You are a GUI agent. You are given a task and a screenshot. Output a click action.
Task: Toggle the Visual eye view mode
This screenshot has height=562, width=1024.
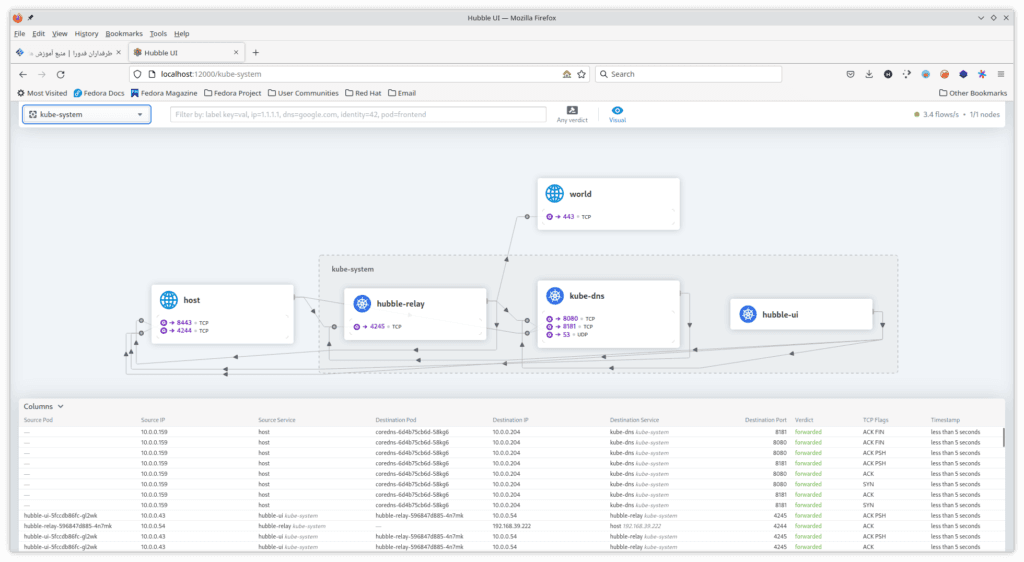618,114
